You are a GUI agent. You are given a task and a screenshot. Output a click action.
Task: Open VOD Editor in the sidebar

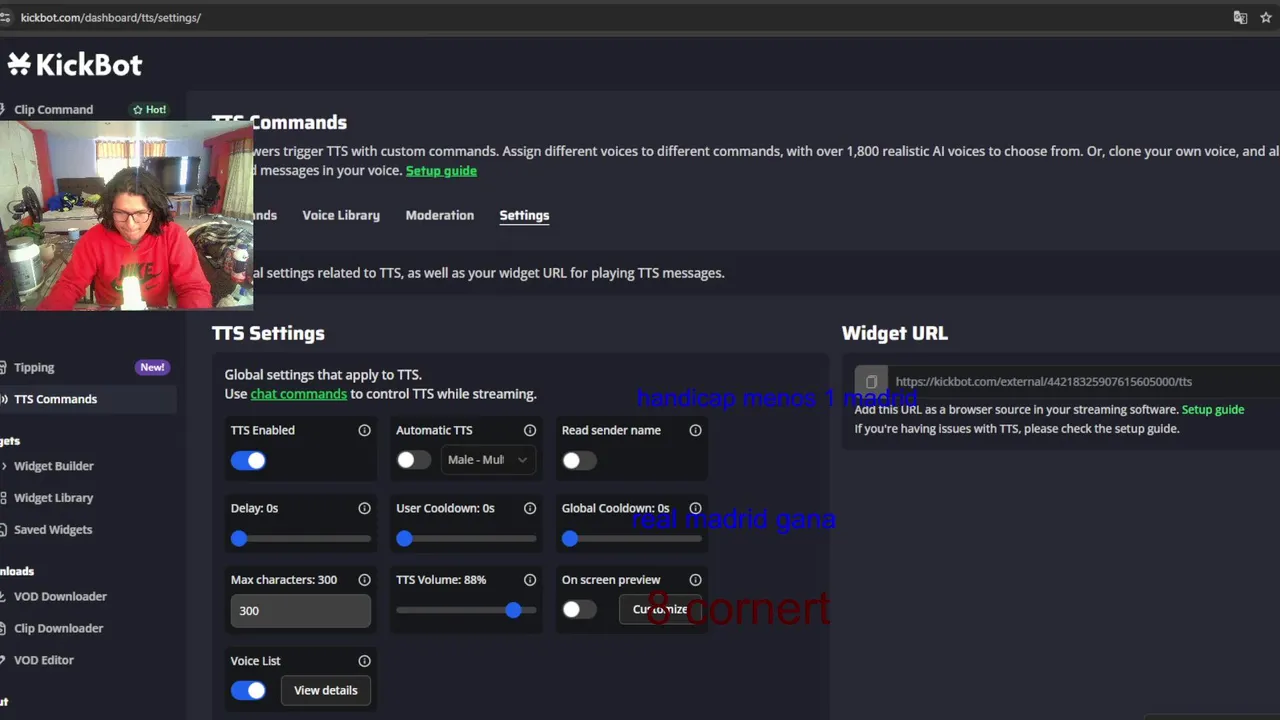(44, 661)
